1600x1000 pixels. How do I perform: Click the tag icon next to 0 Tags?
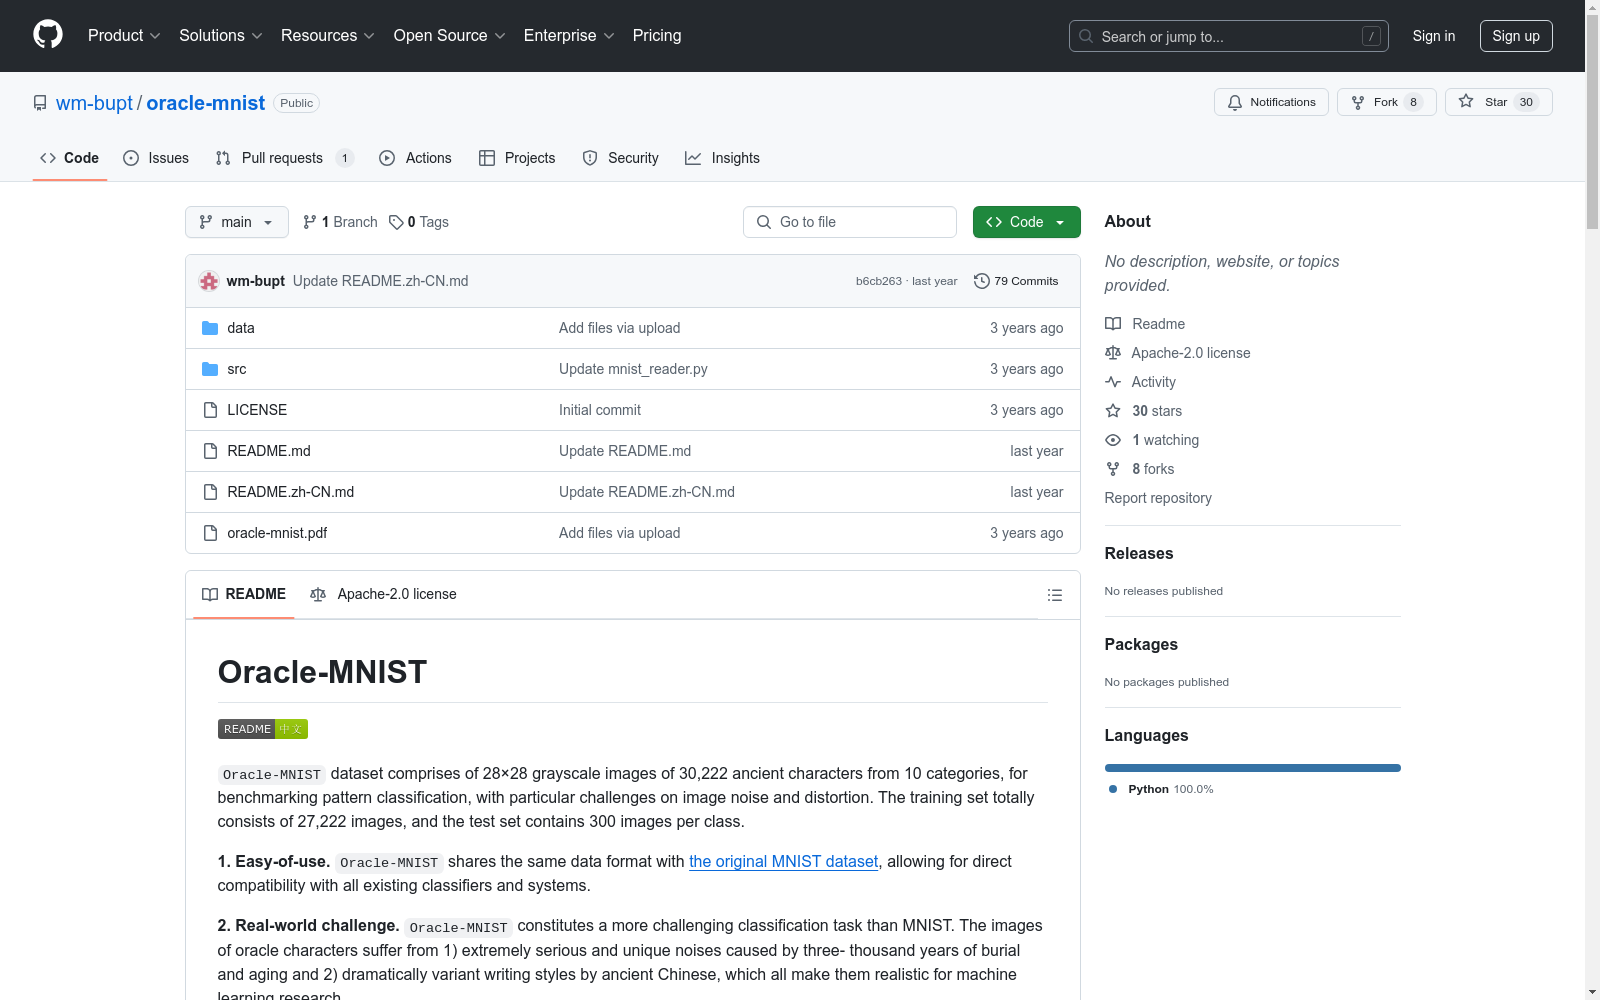pos(396,222)
